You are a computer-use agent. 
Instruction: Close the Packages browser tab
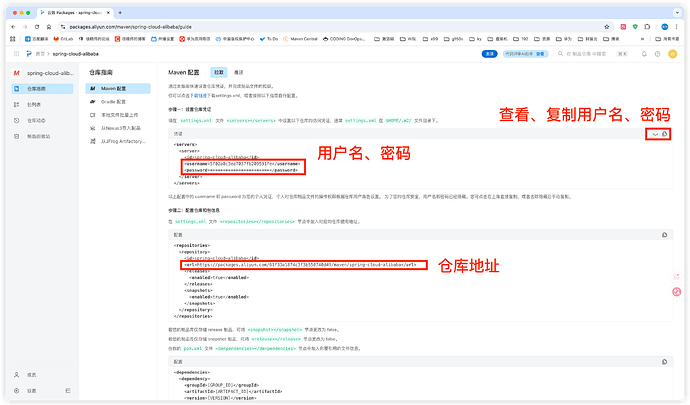[108, 13]
